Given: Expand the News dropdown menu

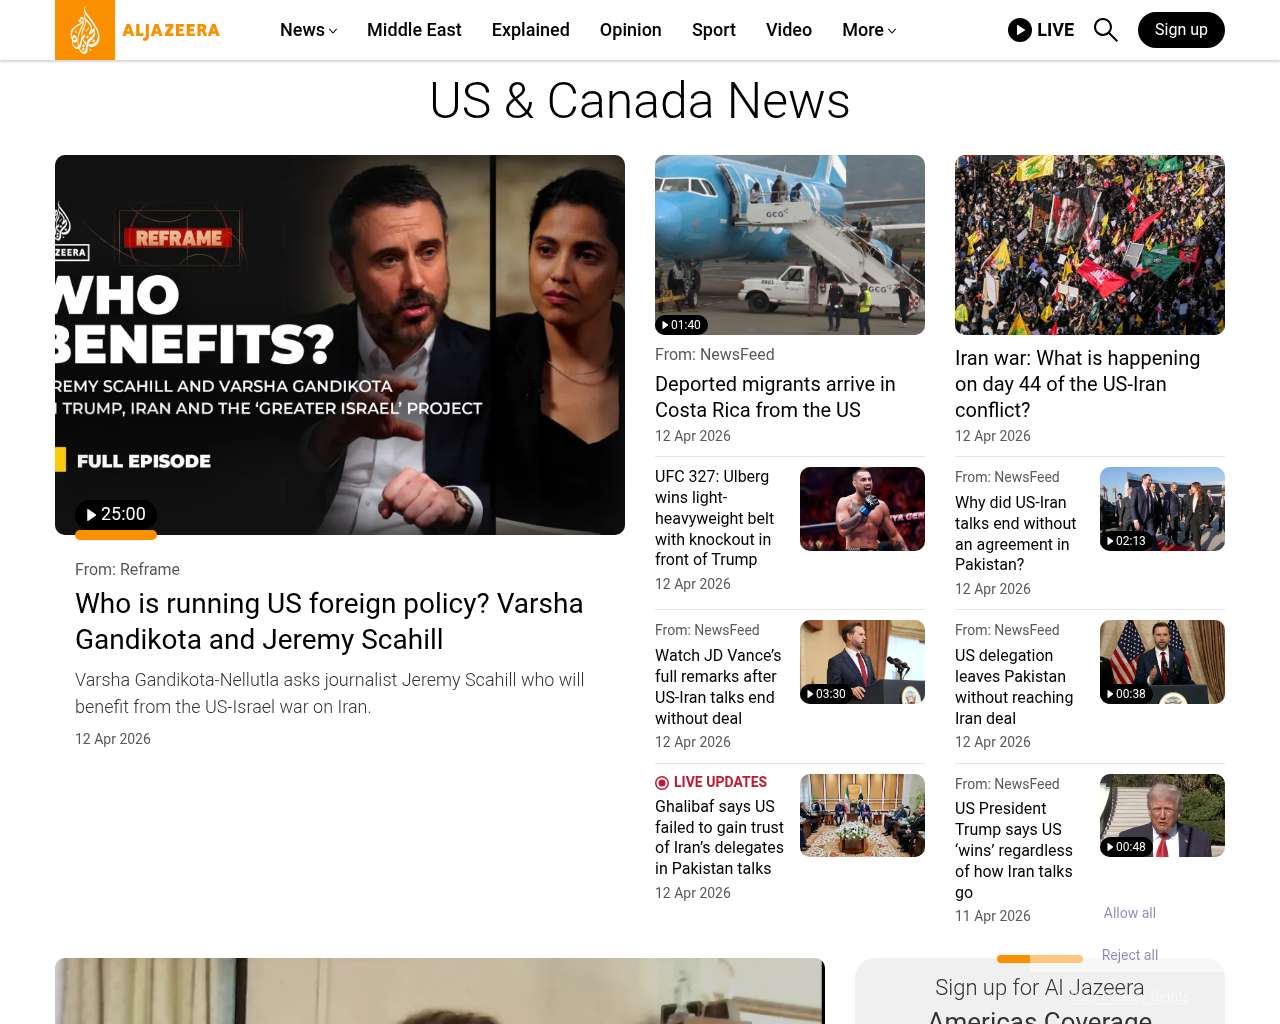Looking at the screenshot, I should point(308,30).
